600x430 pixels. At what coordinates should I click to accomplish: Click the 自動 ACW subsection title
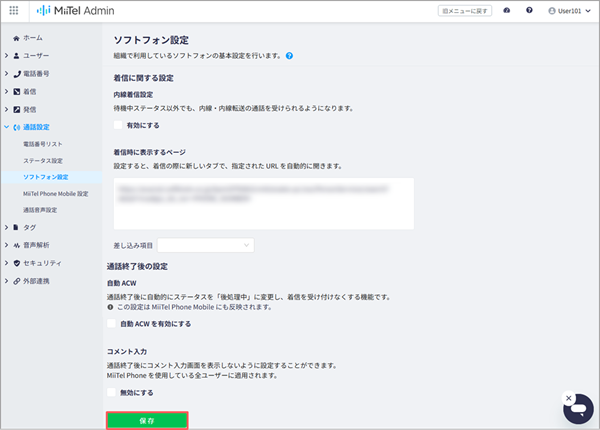pos(122,283)
